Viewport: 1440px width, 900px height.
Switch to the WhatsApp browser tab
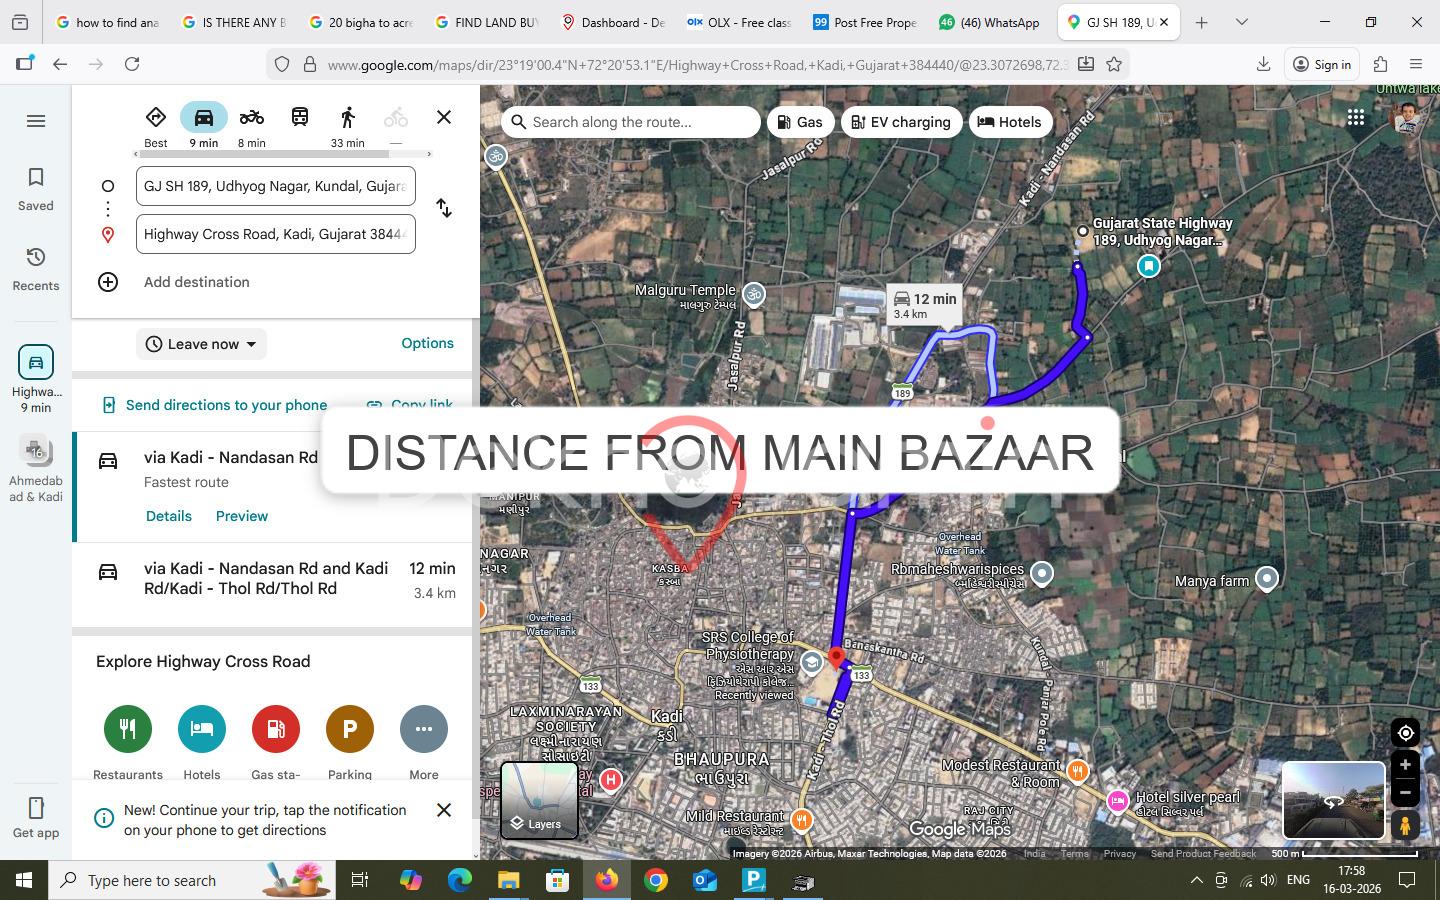coord(990,22)
